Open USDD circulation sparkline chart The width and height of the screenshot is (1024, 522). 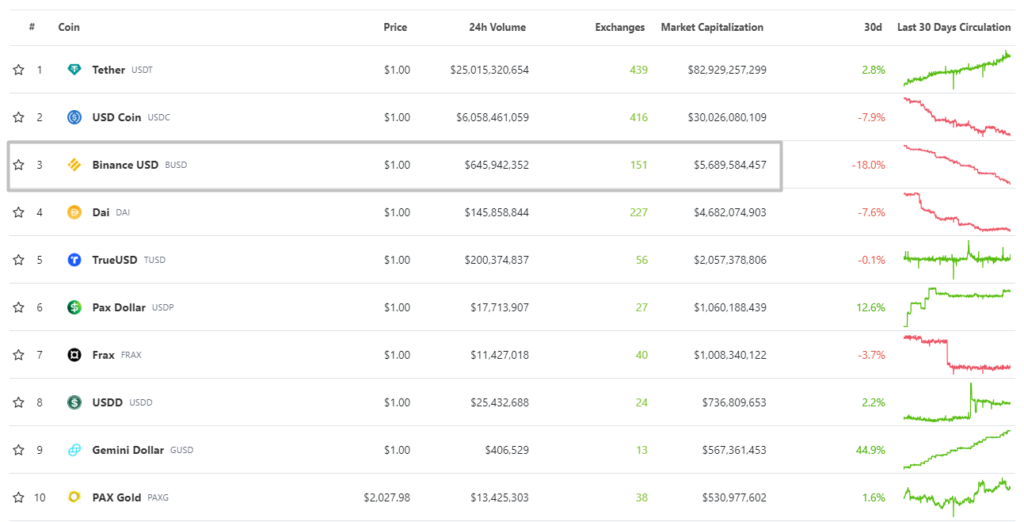(x=957, y=402)
